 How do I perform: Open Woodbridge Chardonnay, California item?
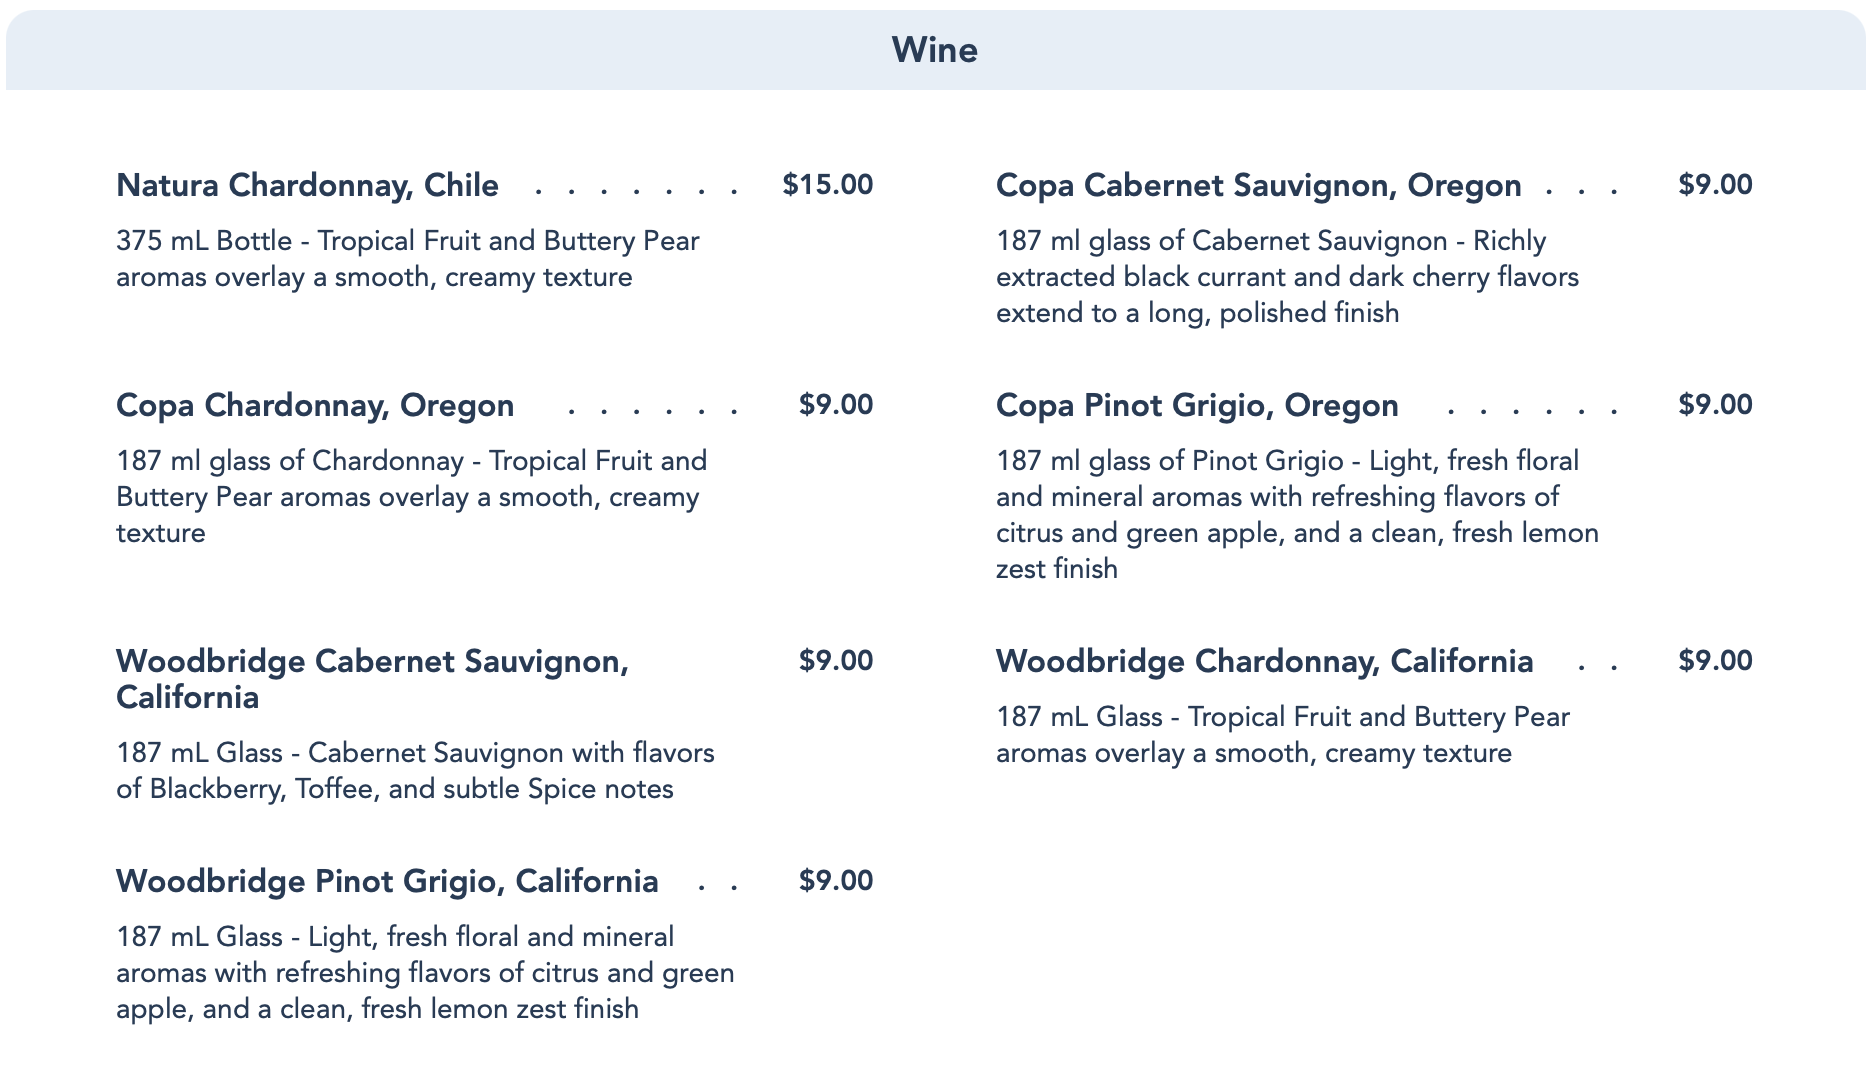[1264, 661]
